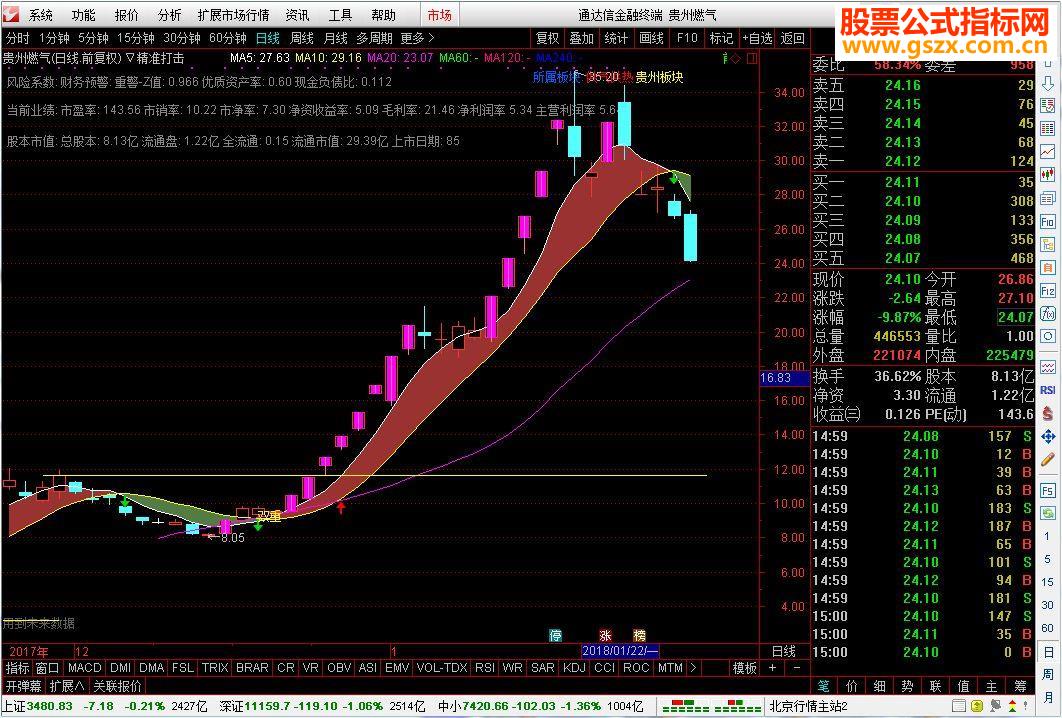Select the candlestick chart icon in the right sidebar
Viewport: 1062px width, 718px height.
[x=1047, y=175]
